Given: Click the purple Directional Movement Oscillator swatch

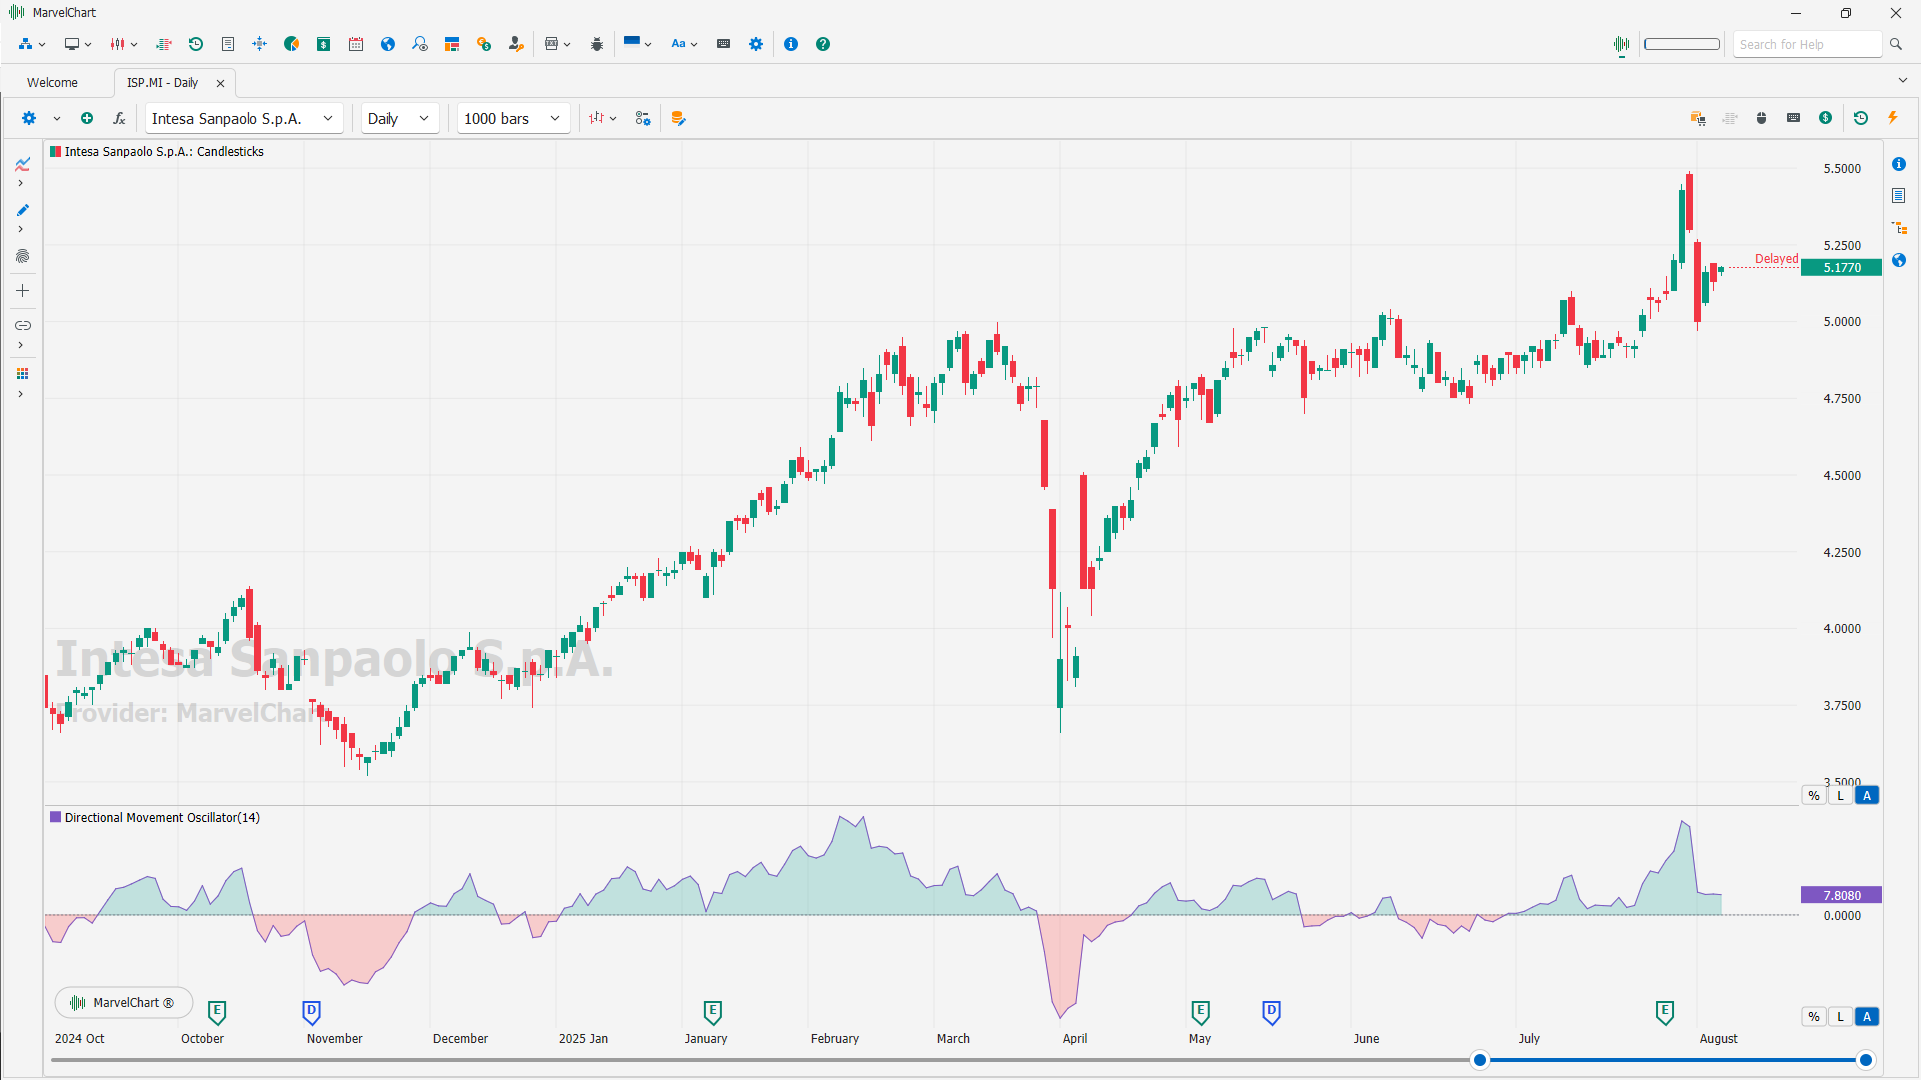Looking at the screenshot, I should 56,818.
